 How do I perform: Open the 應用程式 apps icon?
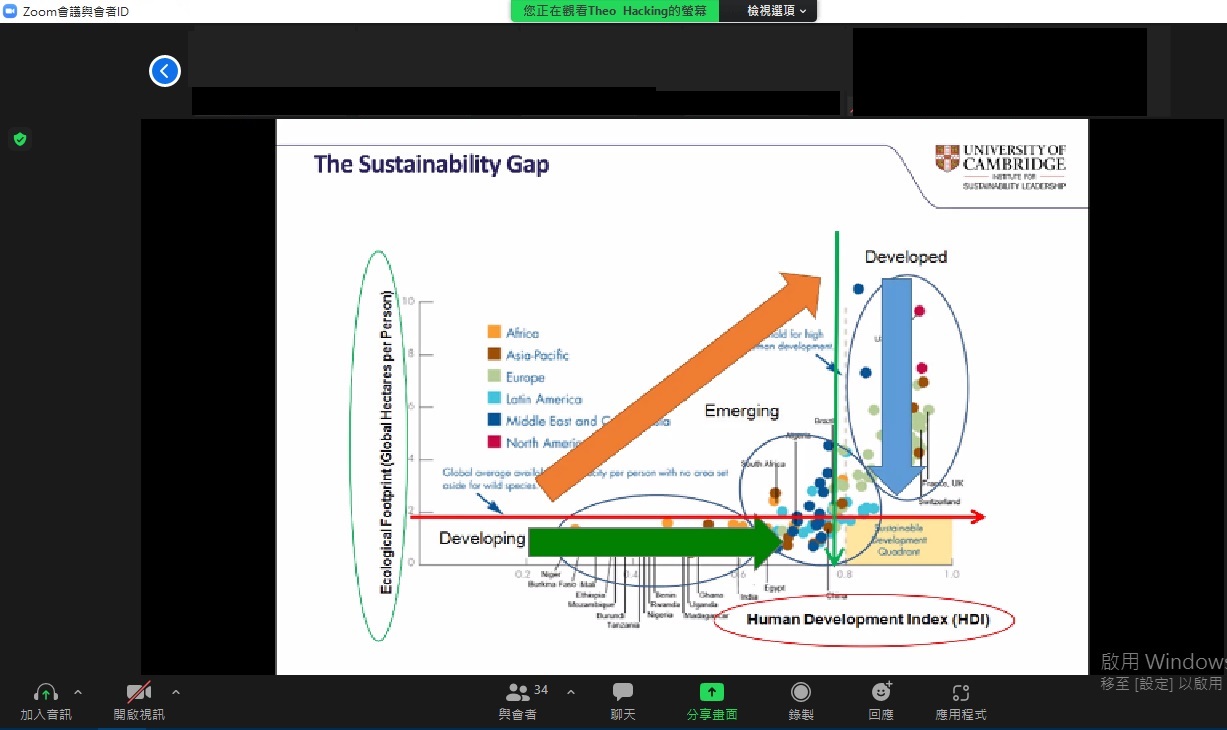click(960, 692)
